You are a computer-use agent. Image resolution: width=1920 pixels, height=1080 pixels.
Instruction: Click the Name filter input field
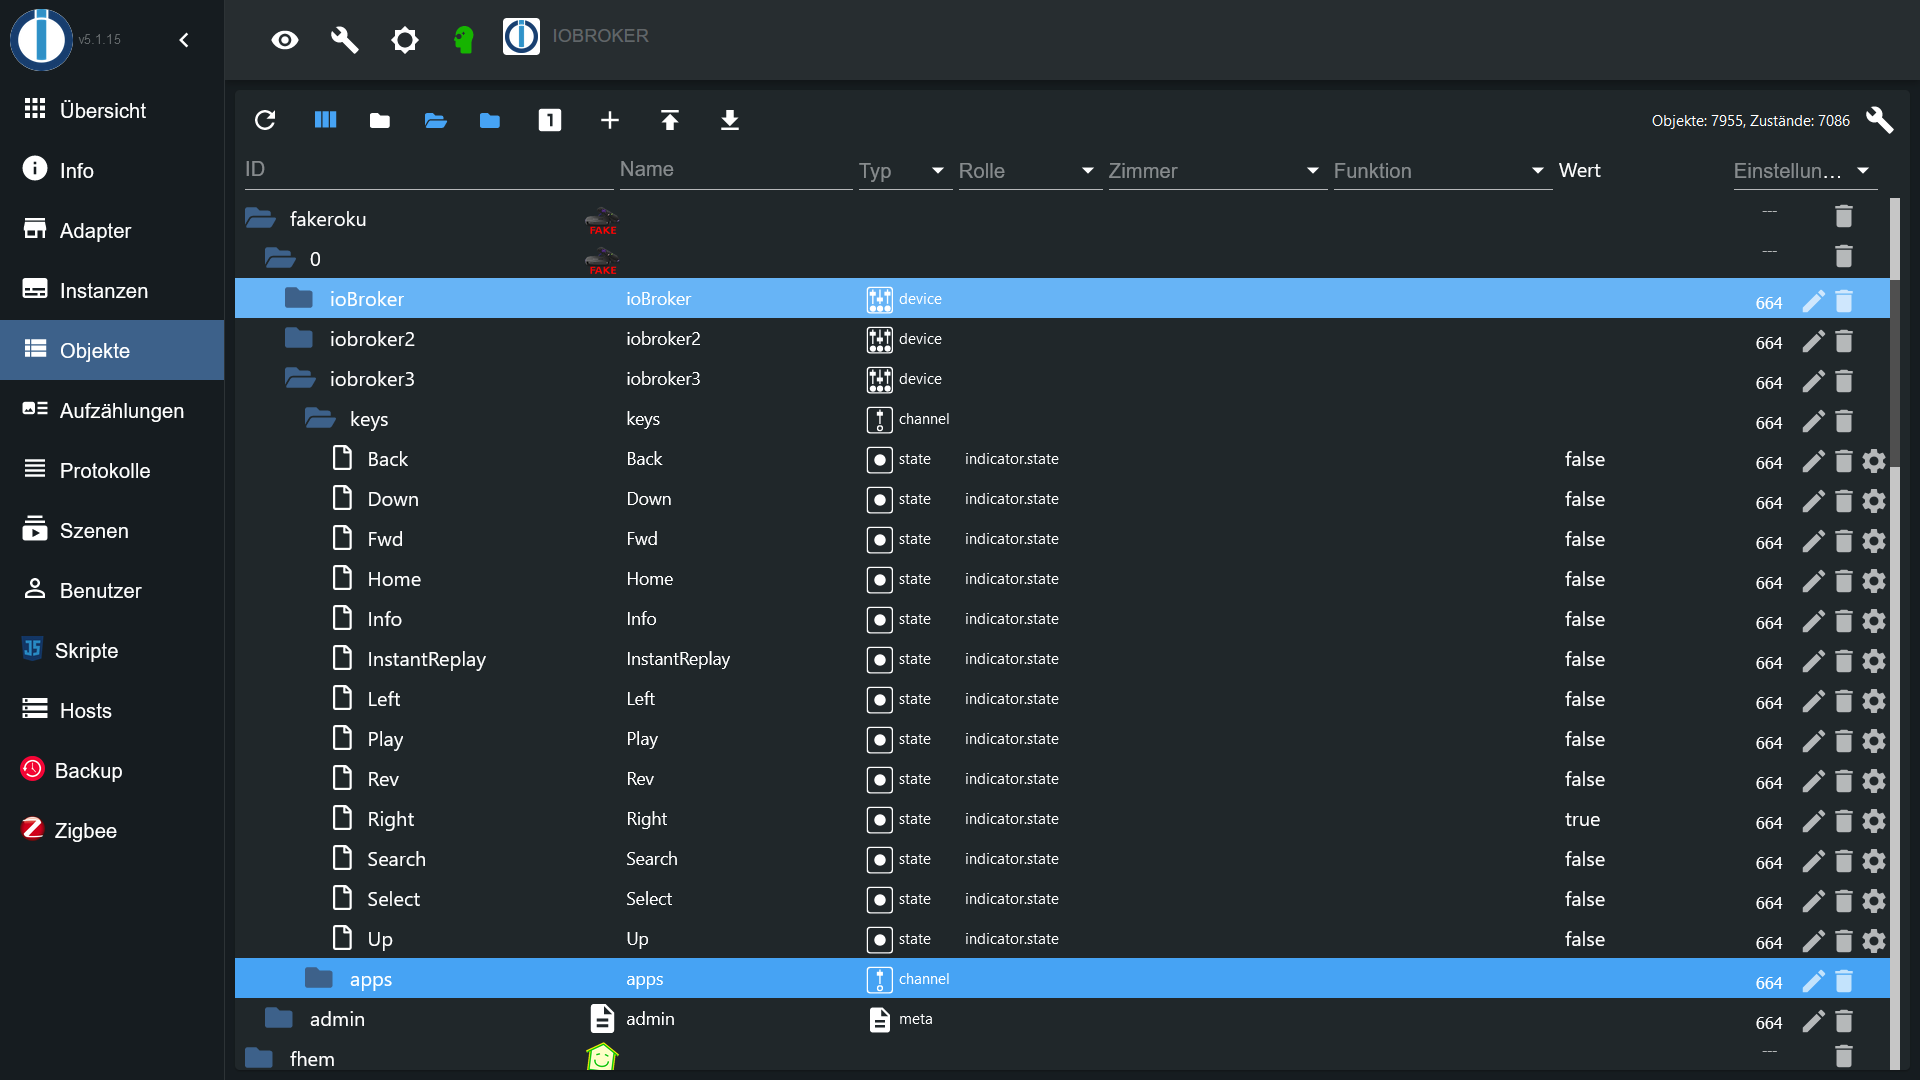click(735, 170)
